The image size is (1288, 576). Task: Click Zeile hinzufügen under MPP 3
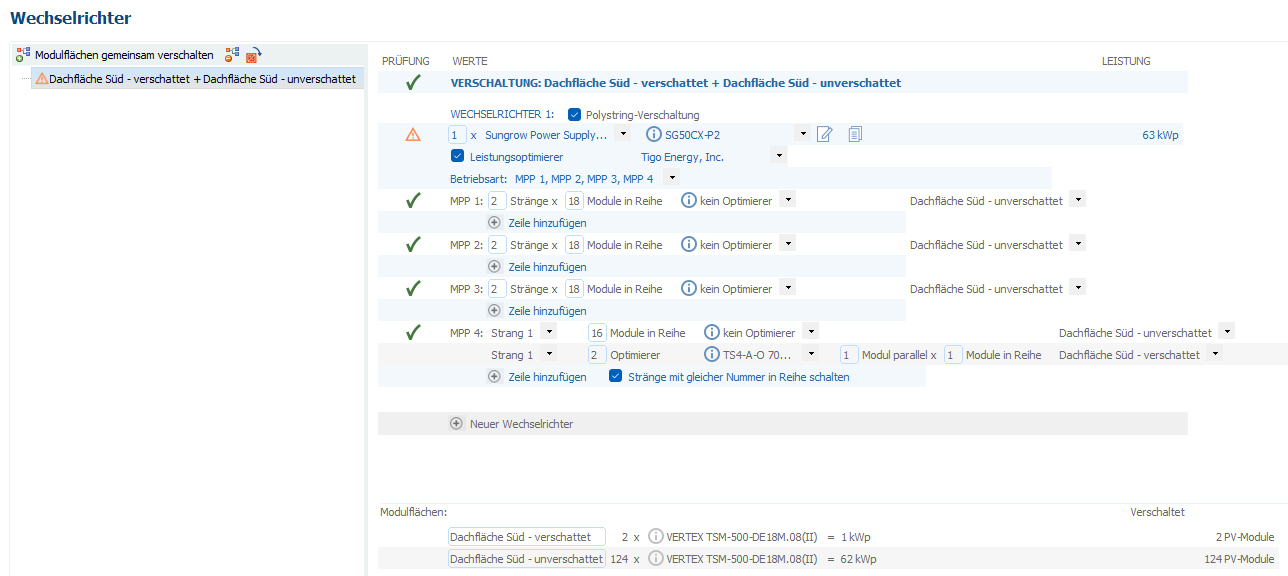(x=547, y=311)
